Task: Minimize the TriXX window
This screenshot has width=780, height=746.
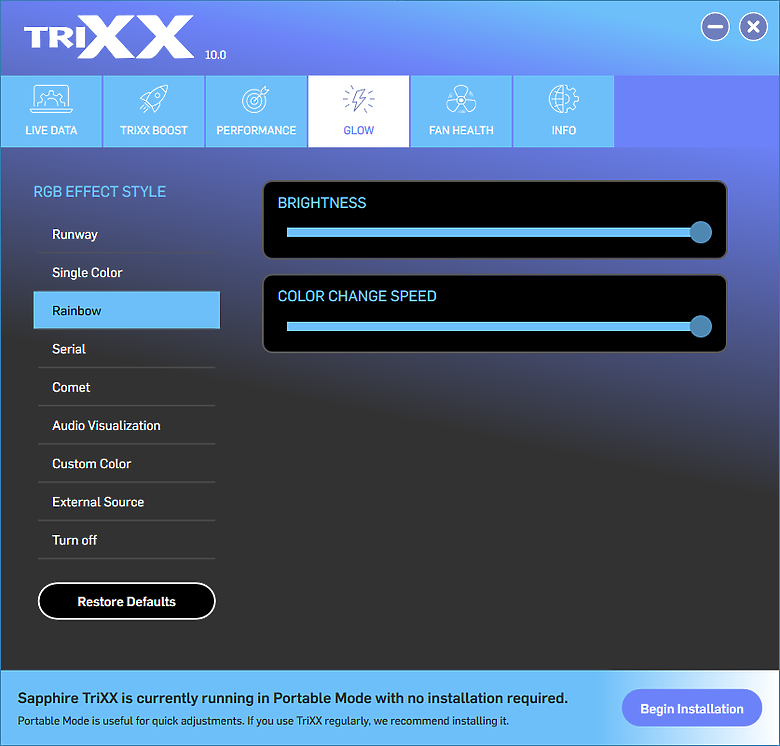Action: pos(715,27)
